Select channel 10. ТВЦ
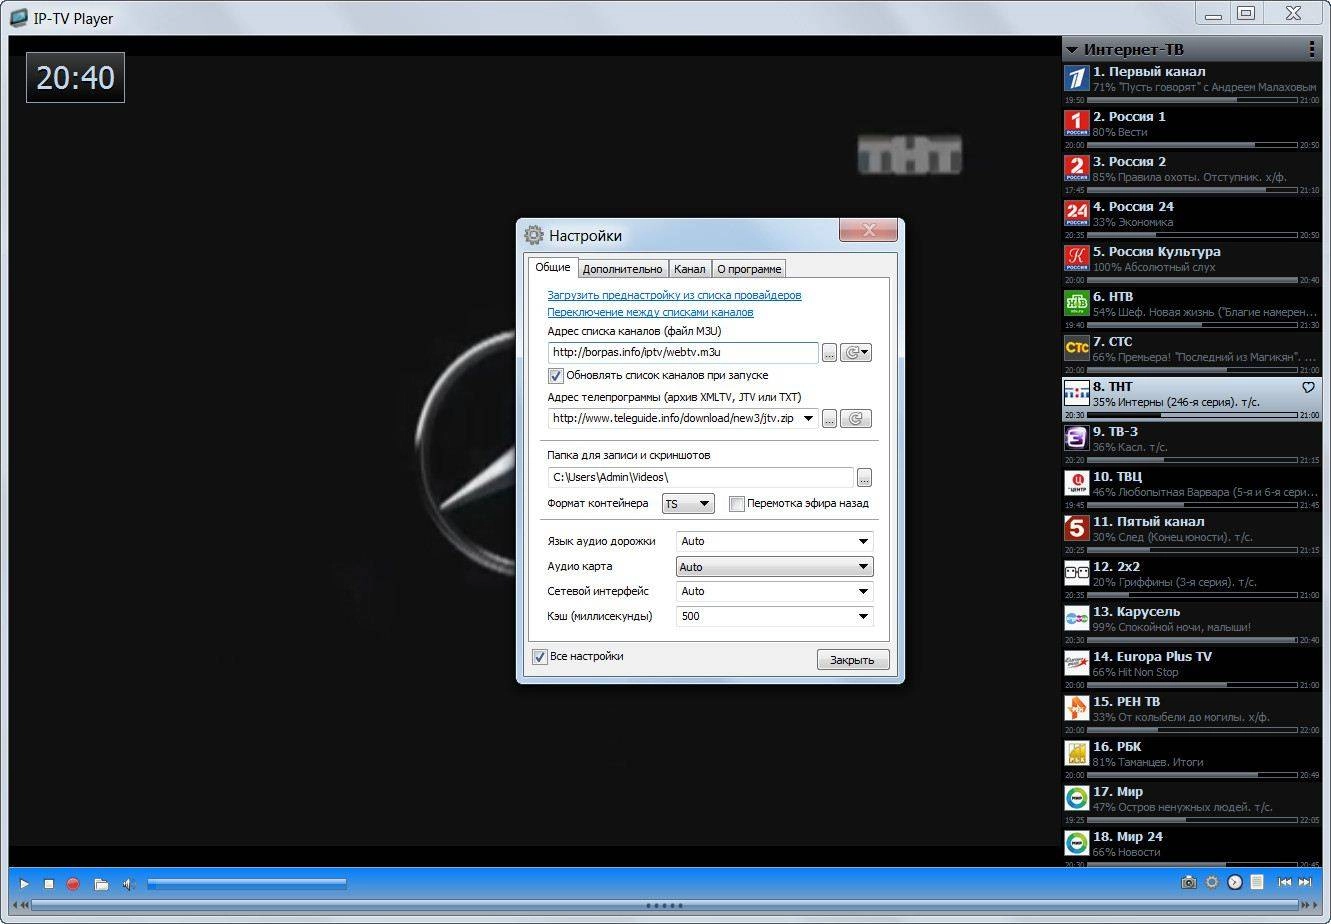1331x924 pixels. (1192, 490)
